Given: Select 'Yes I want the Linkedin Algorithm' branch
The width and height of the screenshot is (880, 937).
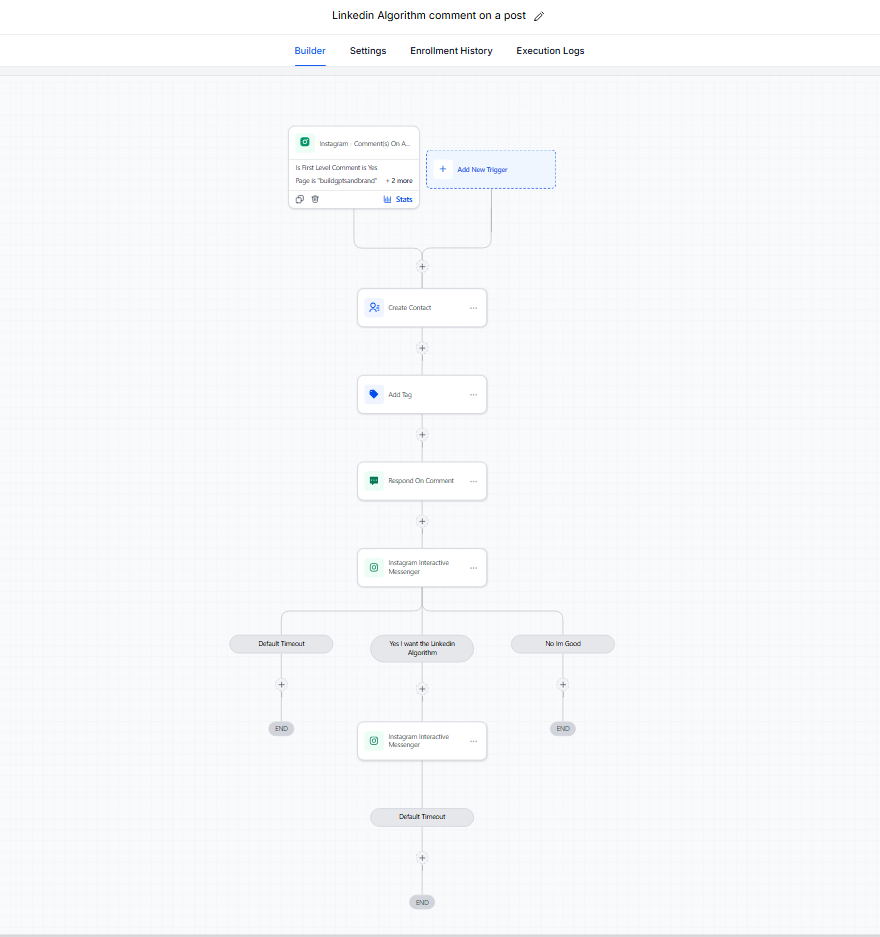Looking at the screenshot, I should 422,648.
